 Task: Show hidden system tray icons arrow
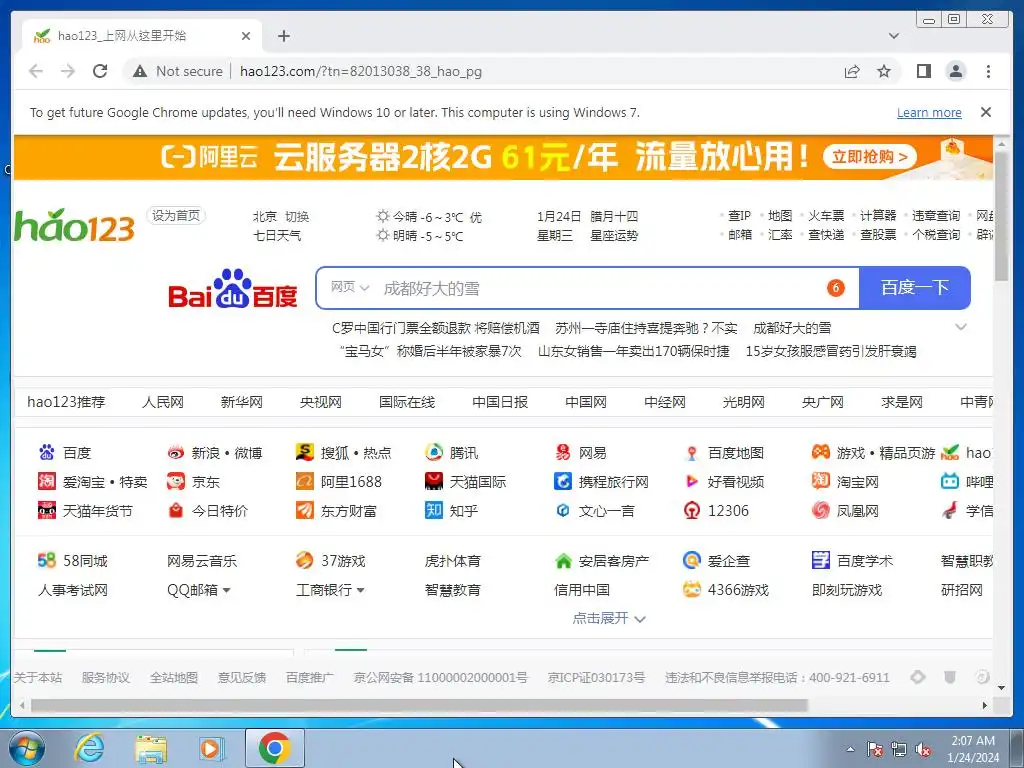tap(850, 749)
